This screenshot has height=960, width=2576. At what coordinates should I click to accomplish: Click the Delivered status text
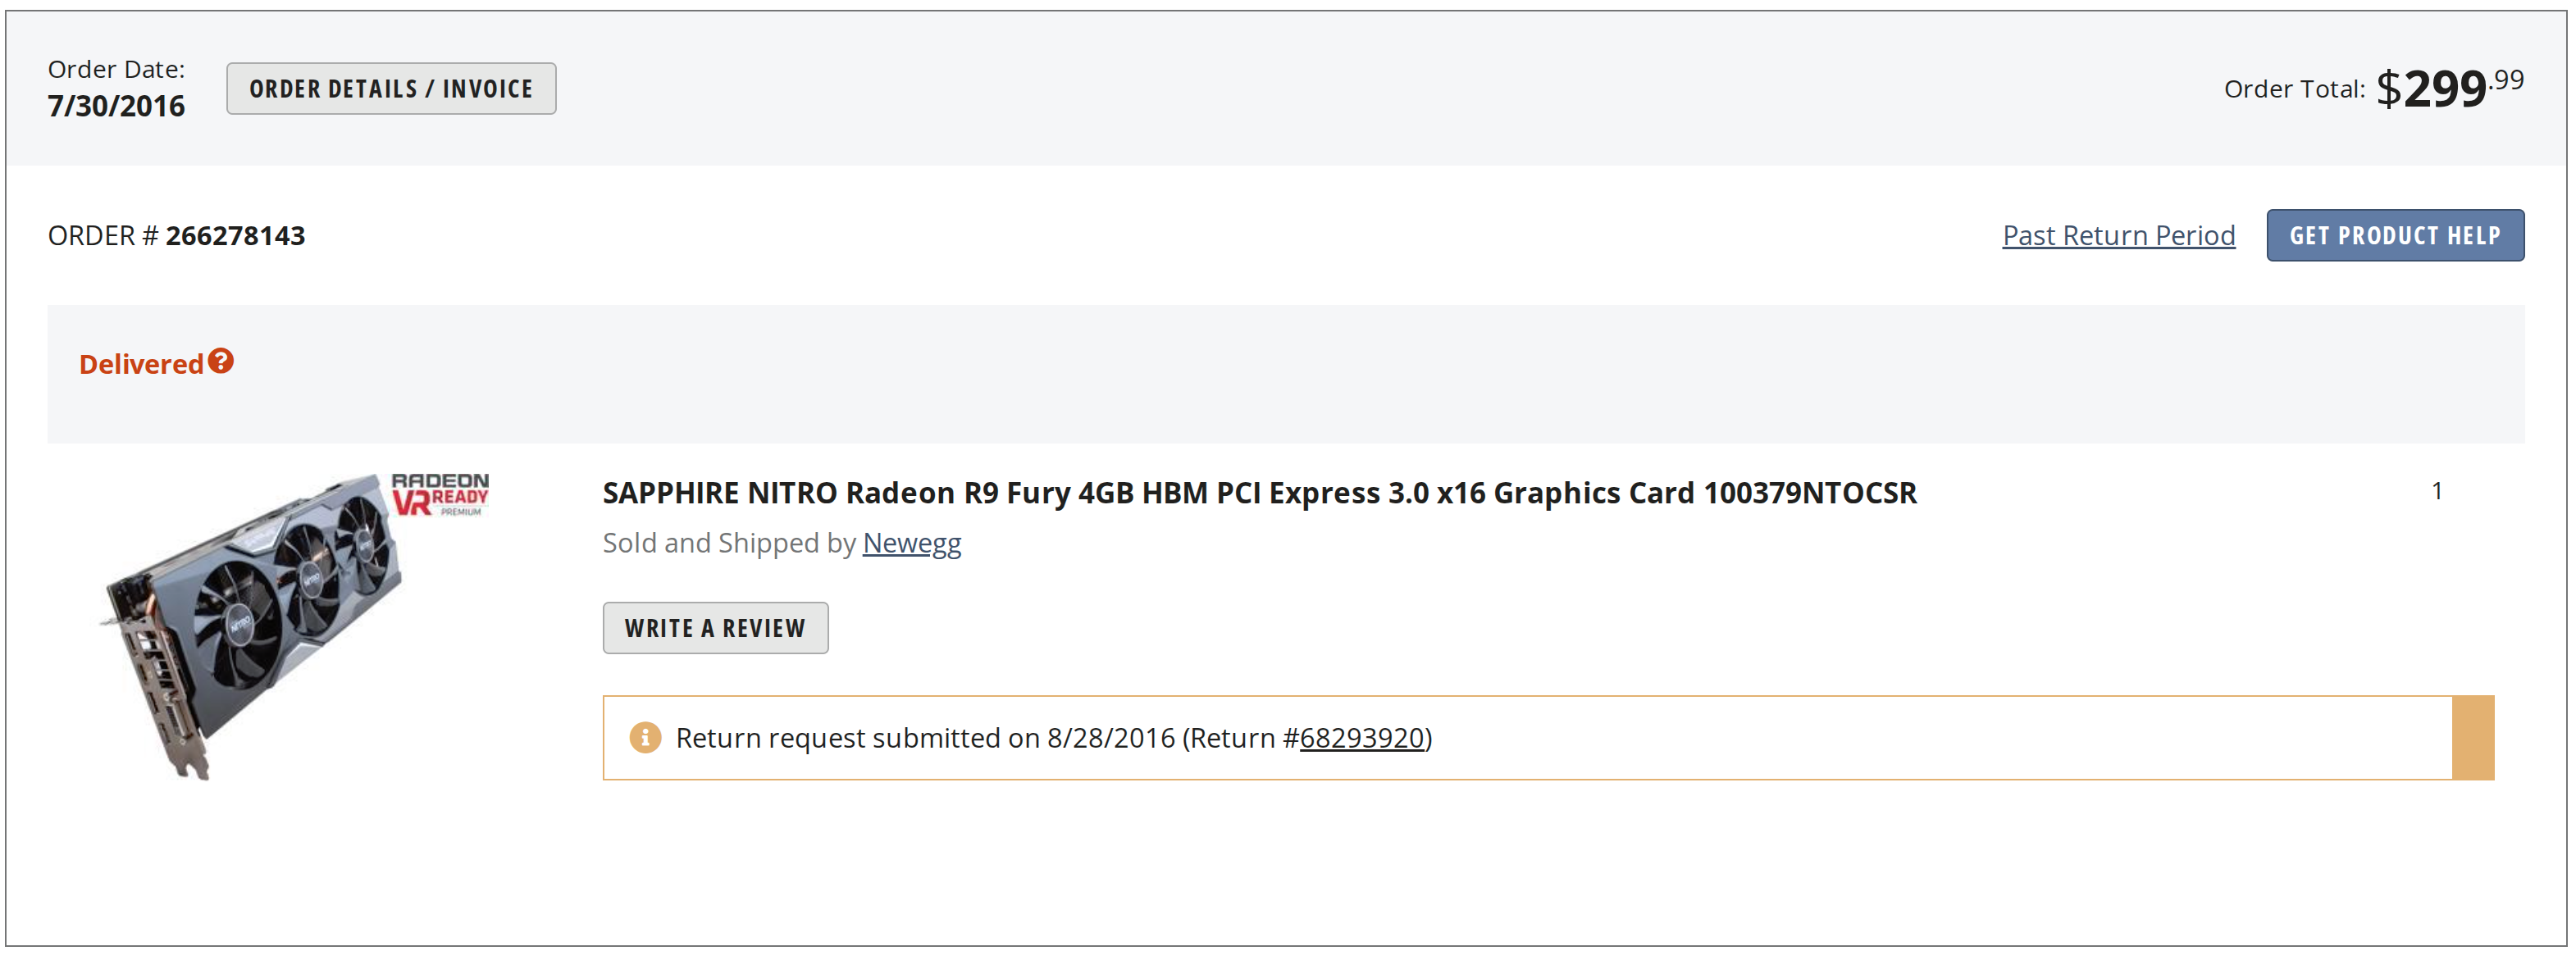141,364
